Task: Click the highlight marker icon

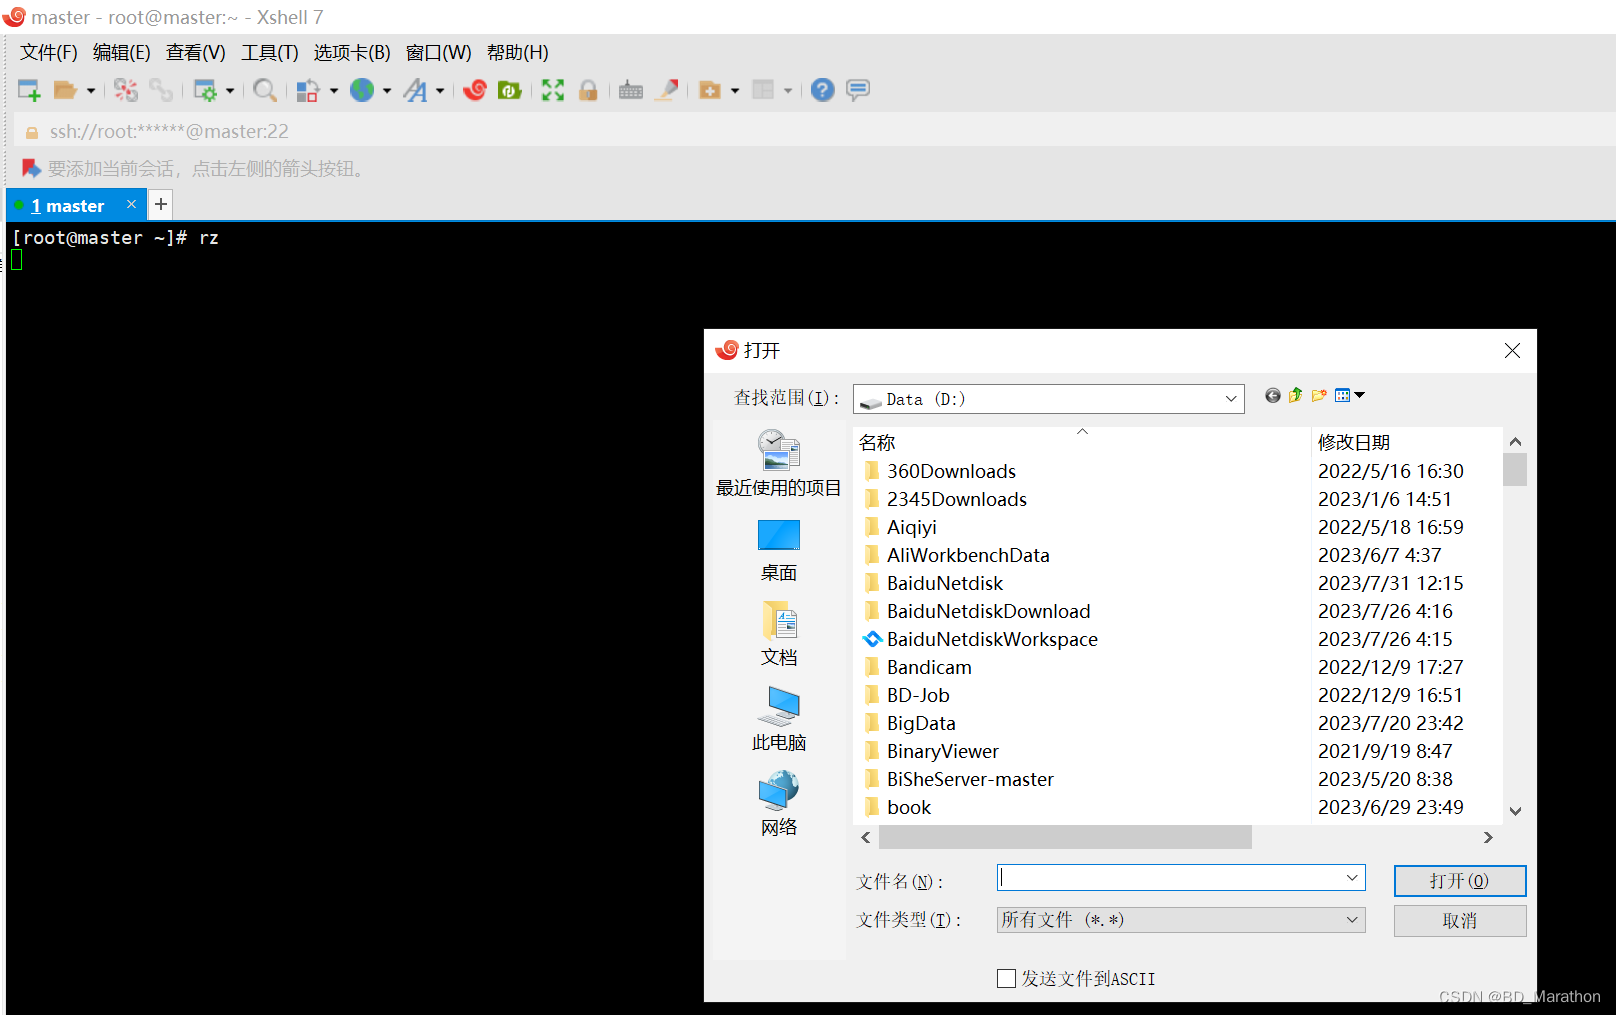Action: (x=667, y=90)
